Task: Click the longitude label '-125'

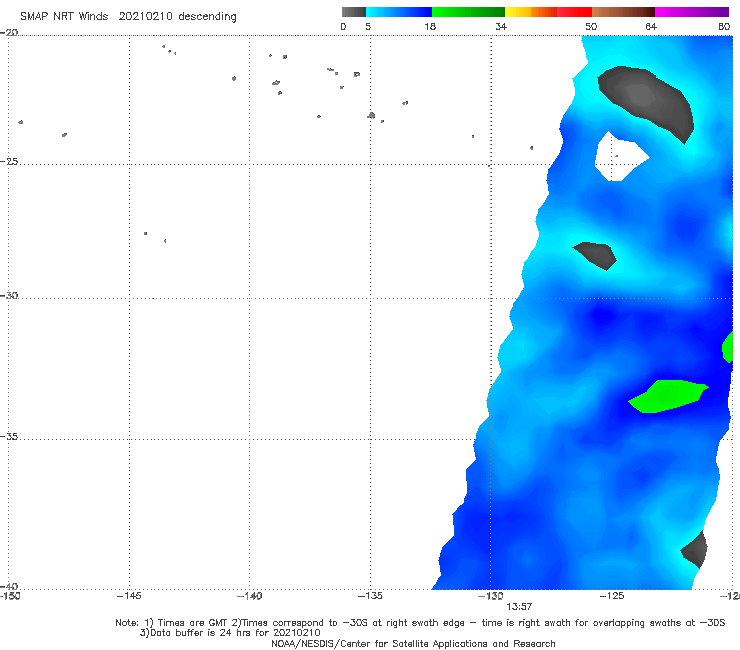Action: click(612, 596)
